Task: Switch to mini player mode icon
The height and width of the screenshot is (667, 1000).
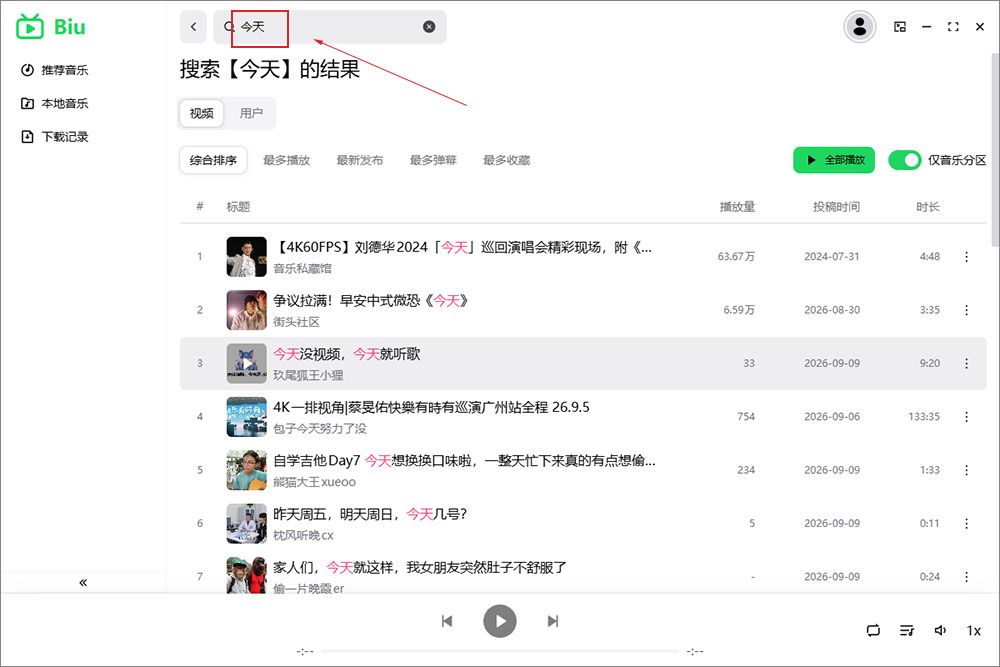Action: point(900,27)
